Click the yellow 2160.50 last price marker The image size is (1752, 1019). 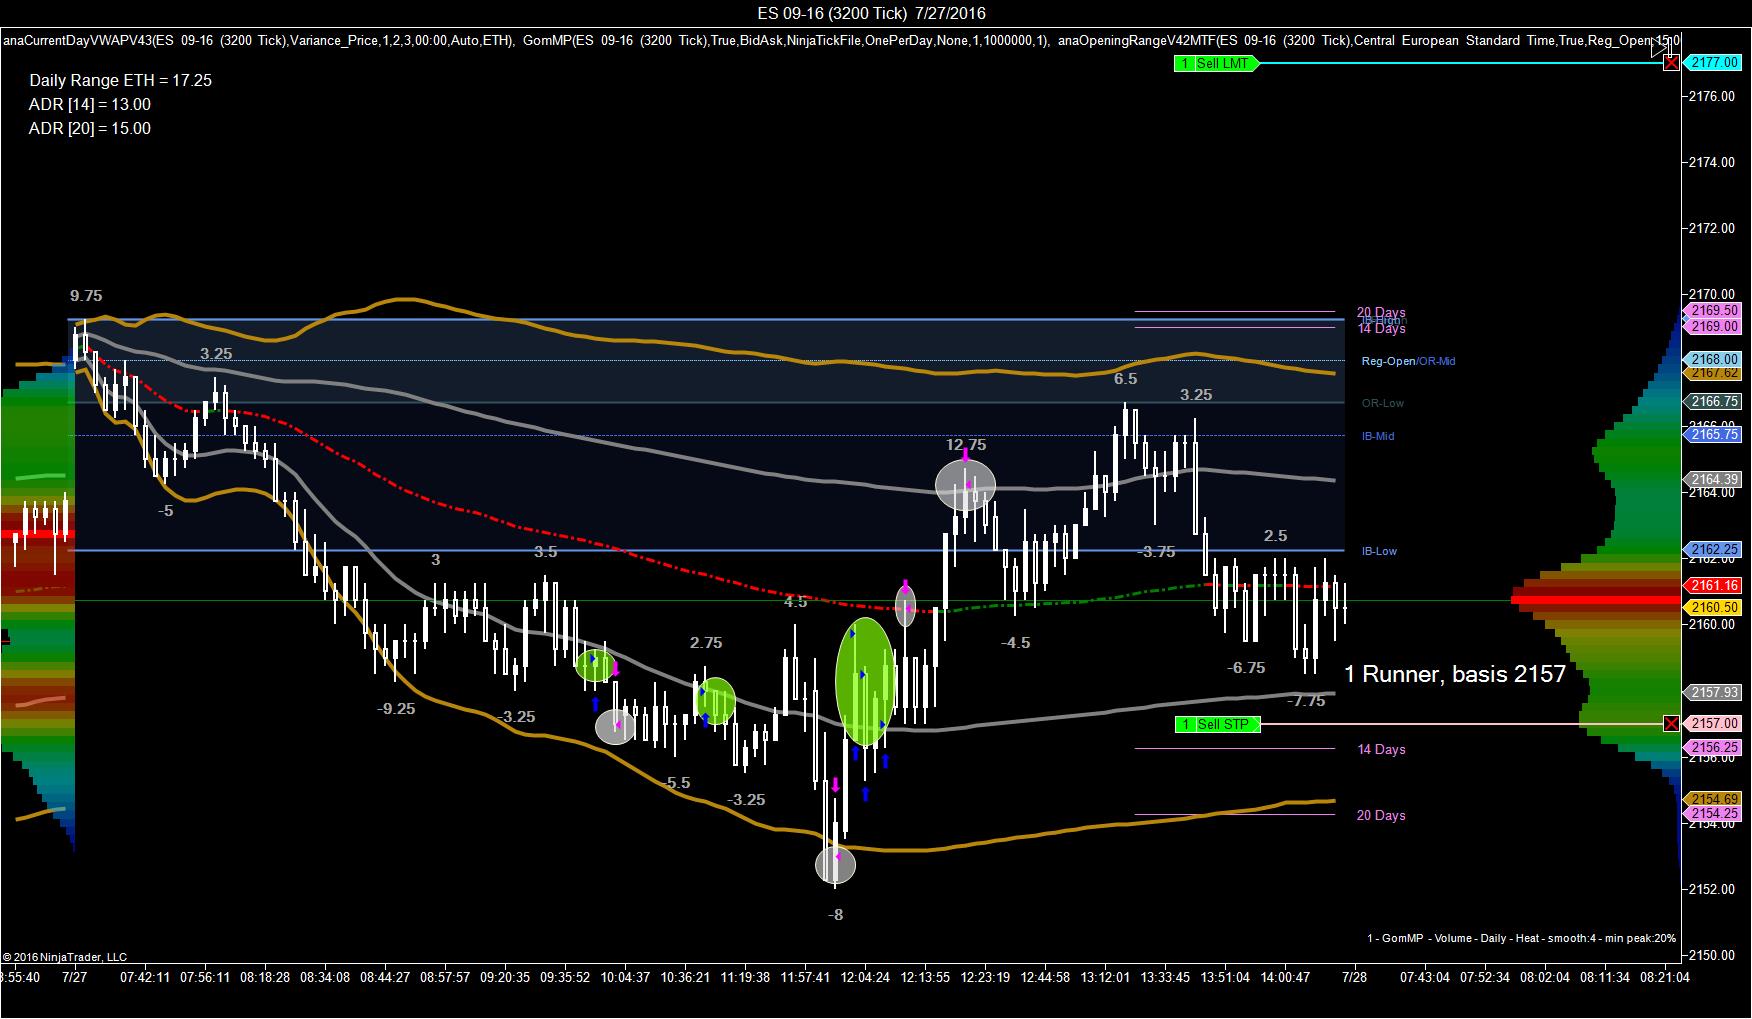click(1713, 607)
